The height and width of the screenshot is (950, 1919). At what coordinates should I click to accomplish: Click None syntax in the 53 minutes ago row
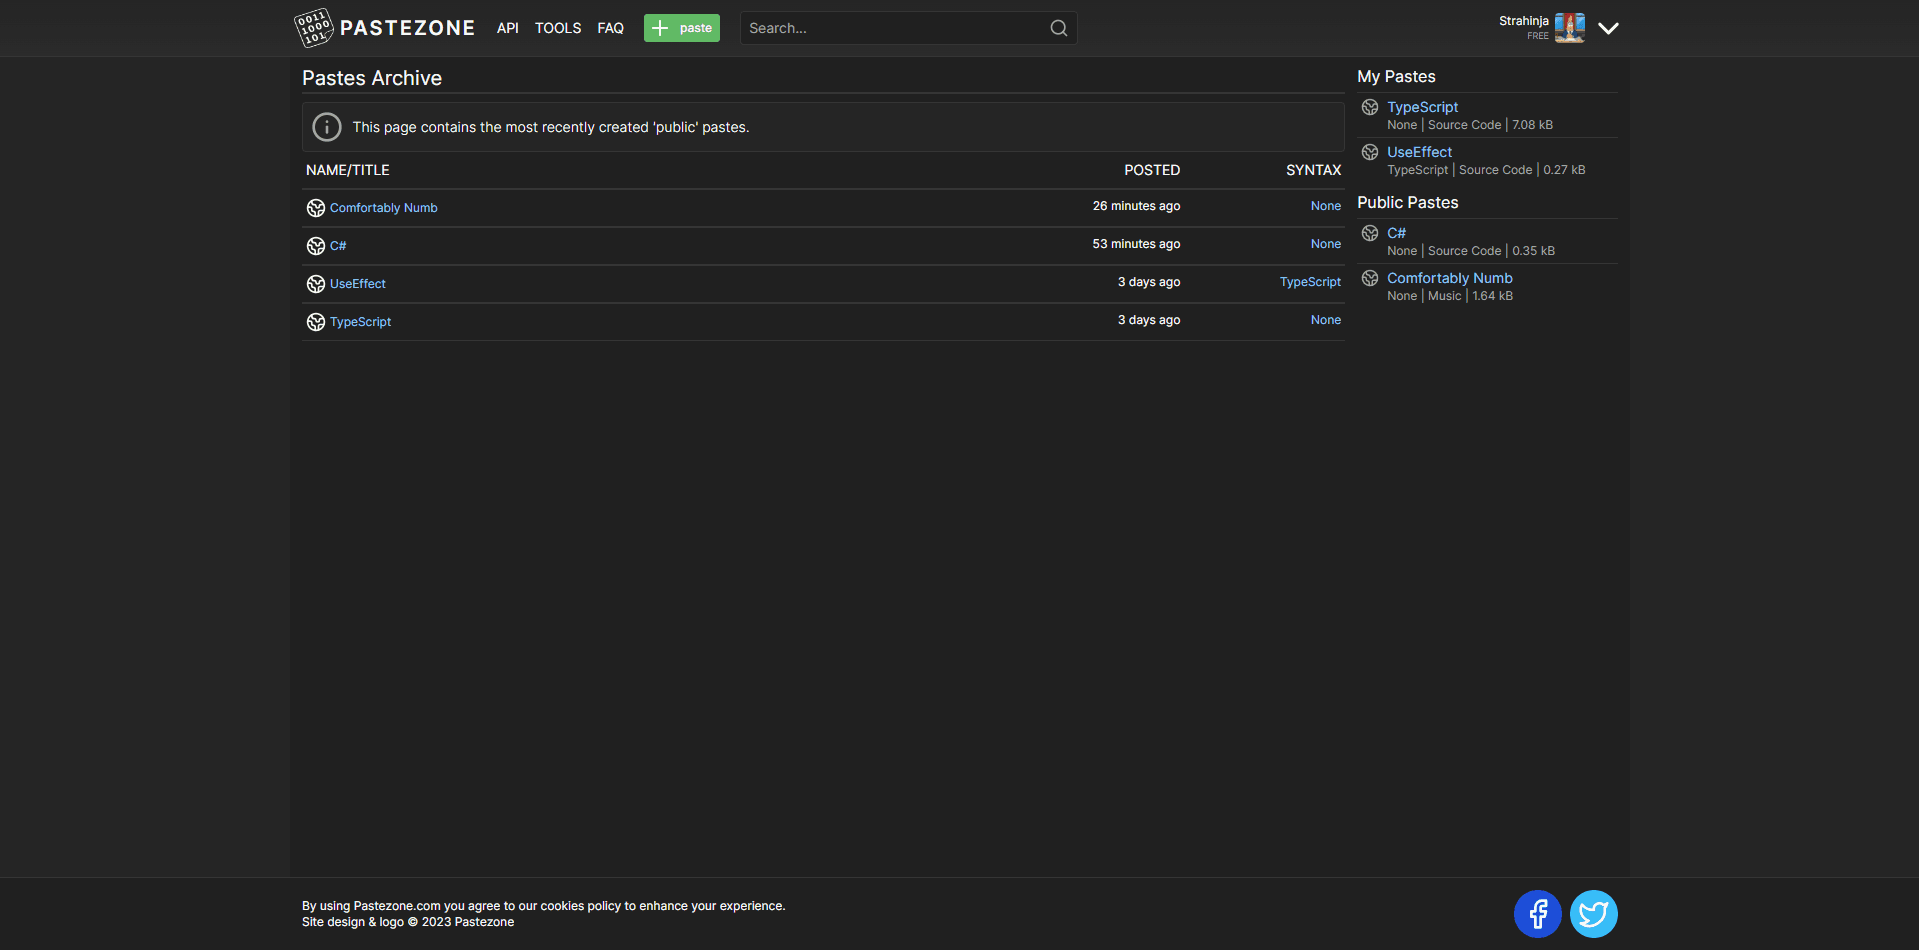tap(1326, 244)
